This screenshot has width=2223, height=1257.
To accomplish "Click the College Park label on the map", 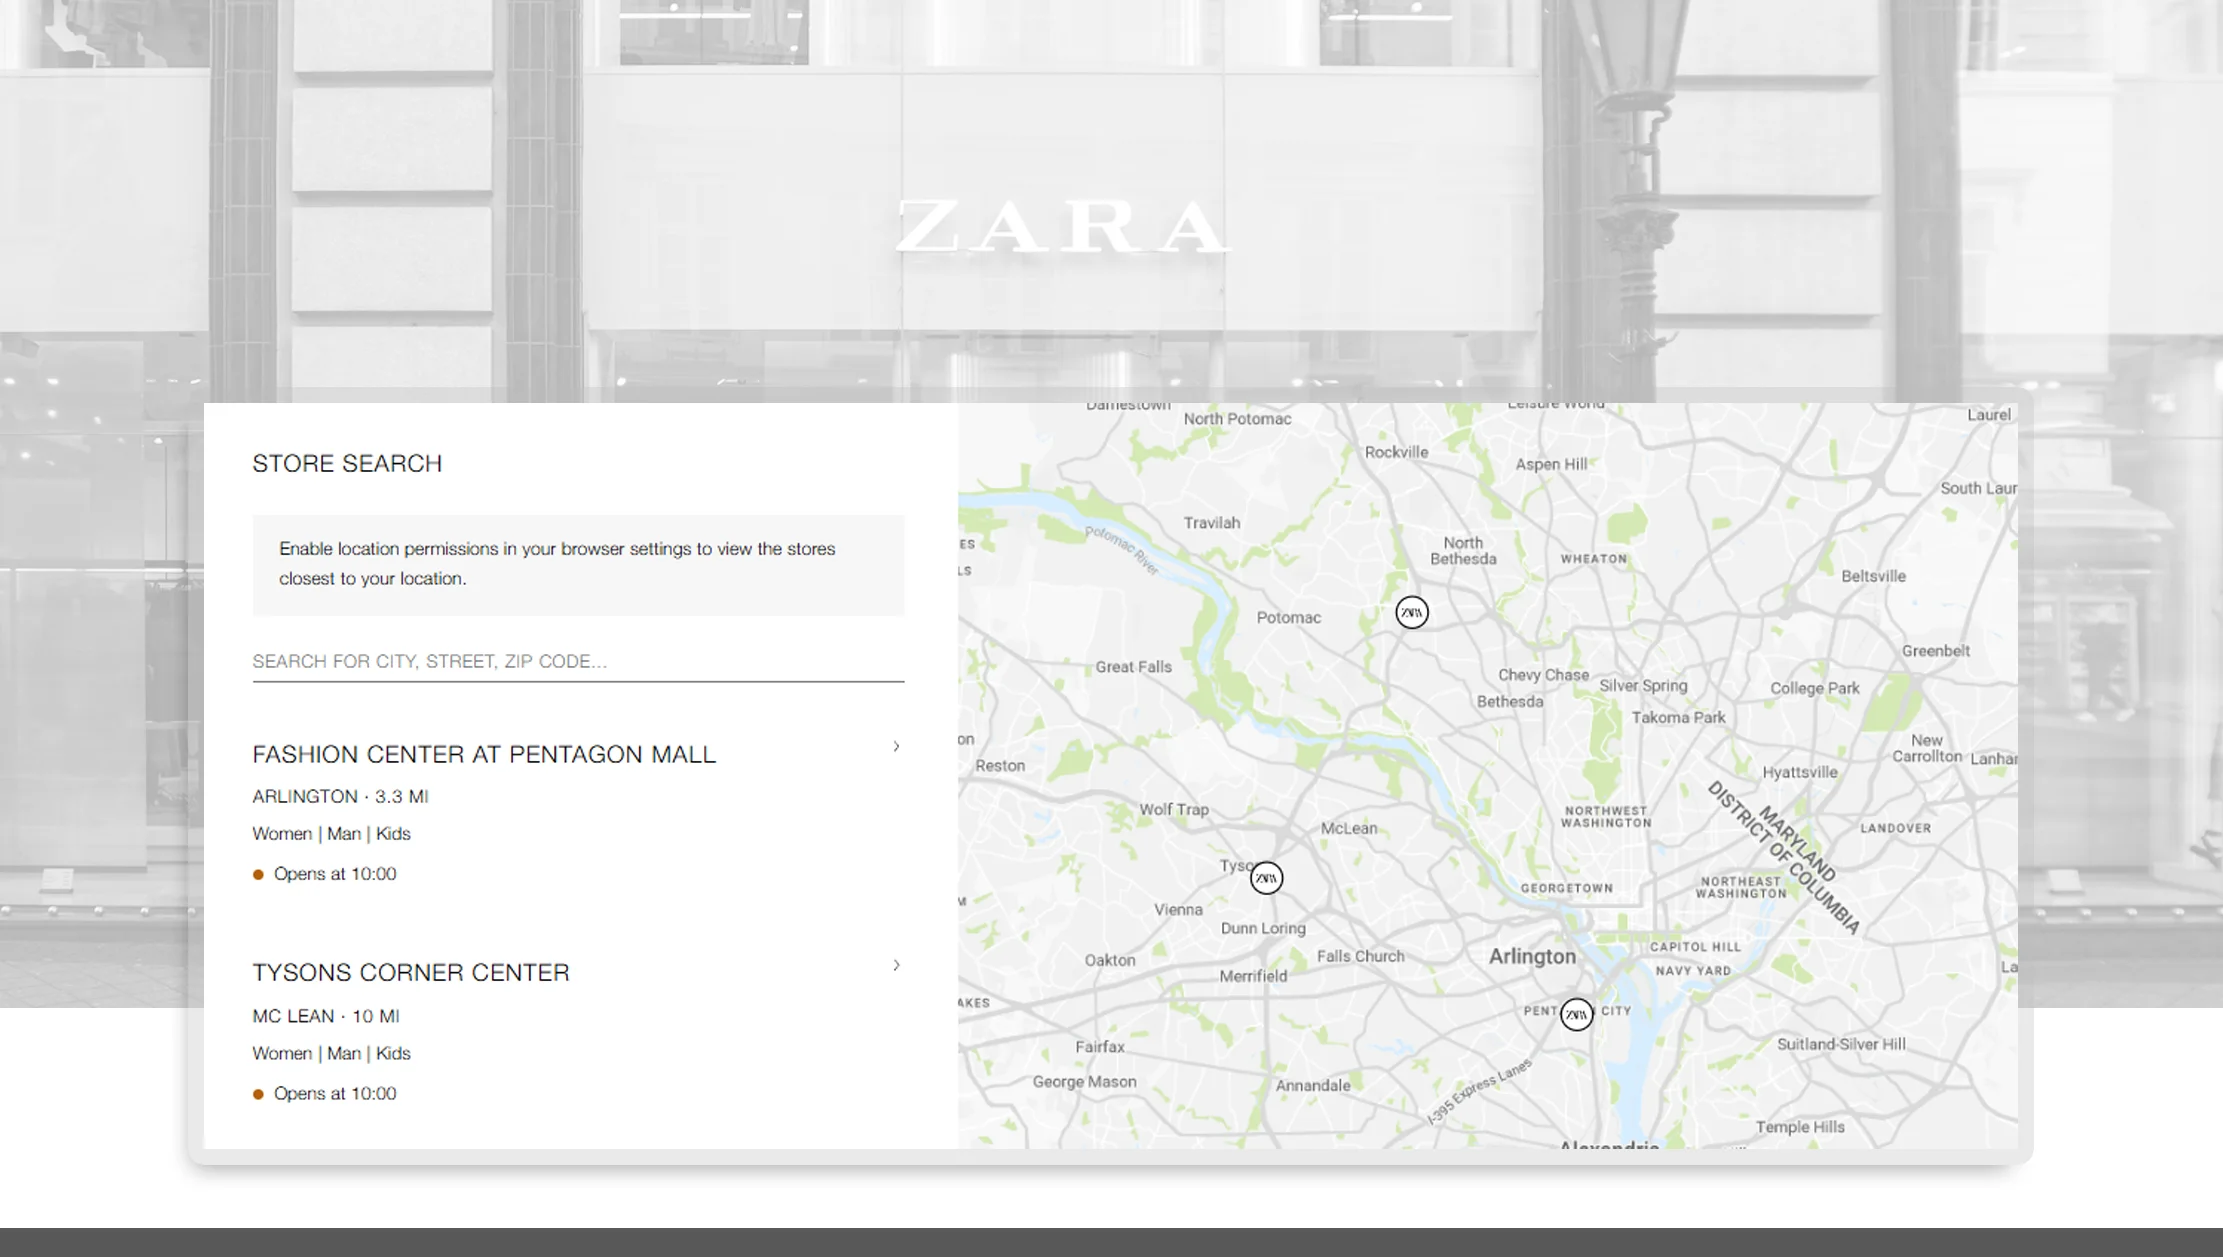I will 1814,688.
